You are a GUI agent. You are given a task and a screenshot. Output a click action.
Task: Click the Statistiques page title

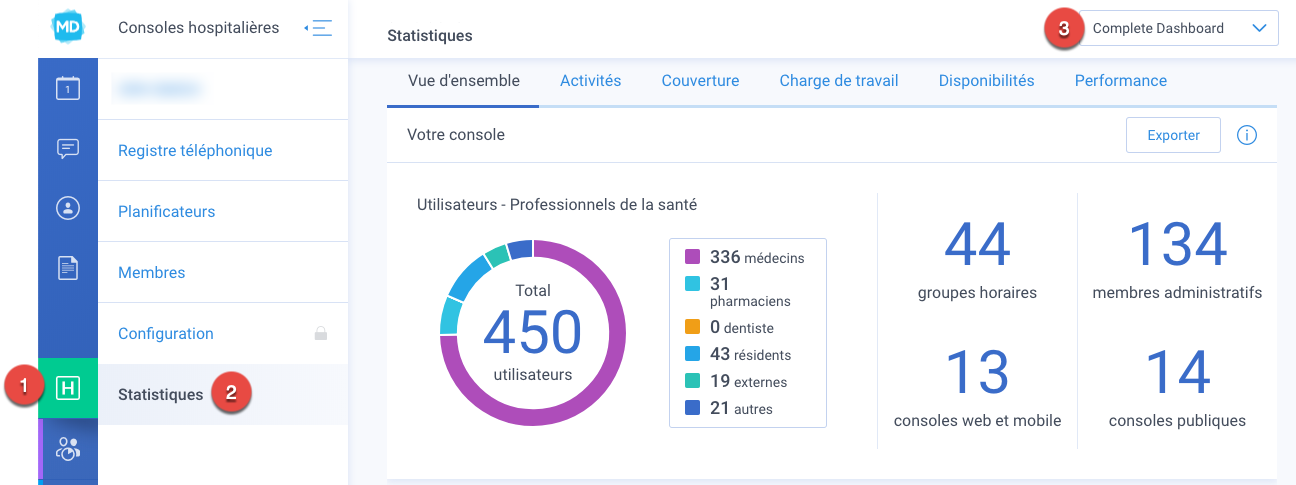(x=429, y=36)
